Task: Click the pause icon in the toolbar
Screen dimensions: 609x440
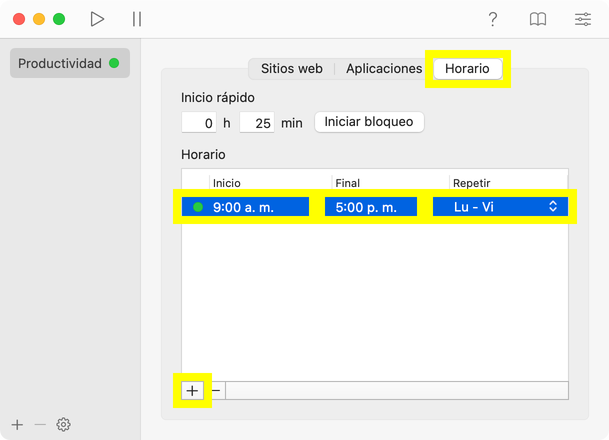Action: point(137,19)
